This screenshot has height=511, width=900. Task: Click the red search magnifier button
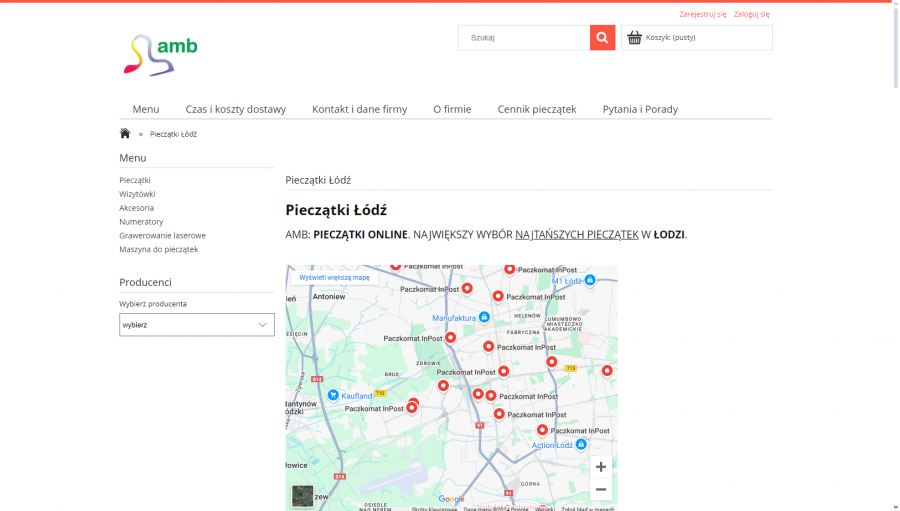(602, 37)
